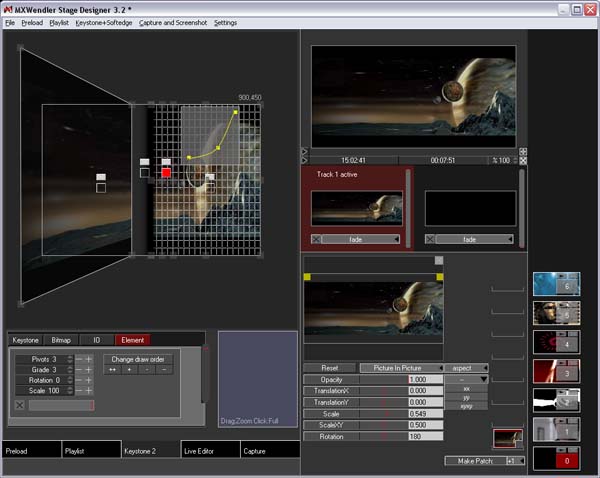Click the Make Patch button
This screenshot has height=478, width=600.
[x=475, y=461]
